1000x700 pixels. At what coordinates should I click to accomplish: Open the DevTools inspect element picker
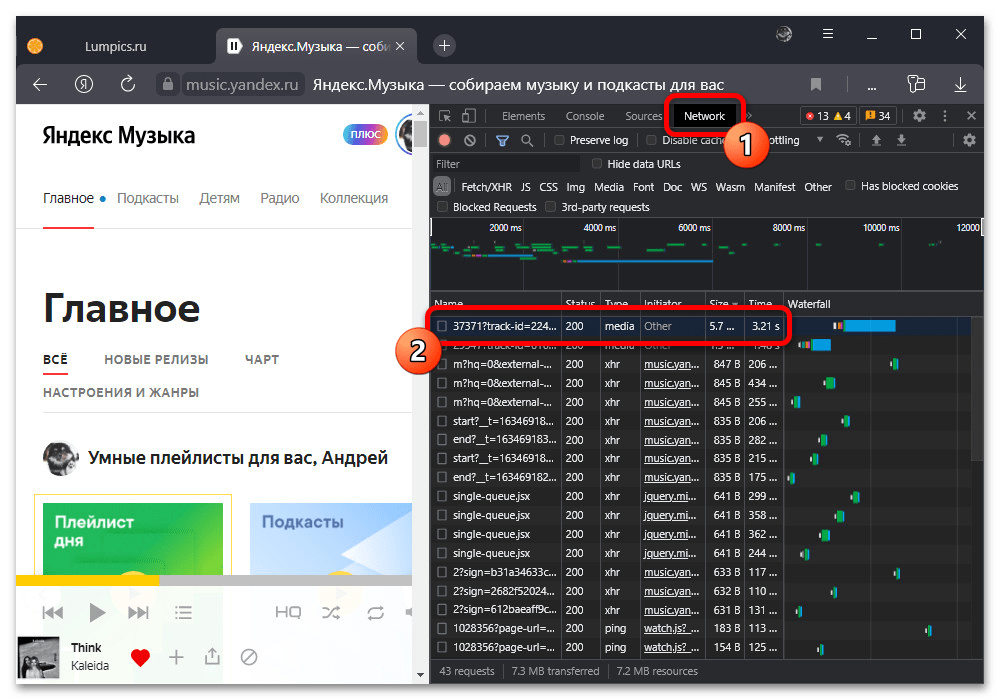(445, 116)
